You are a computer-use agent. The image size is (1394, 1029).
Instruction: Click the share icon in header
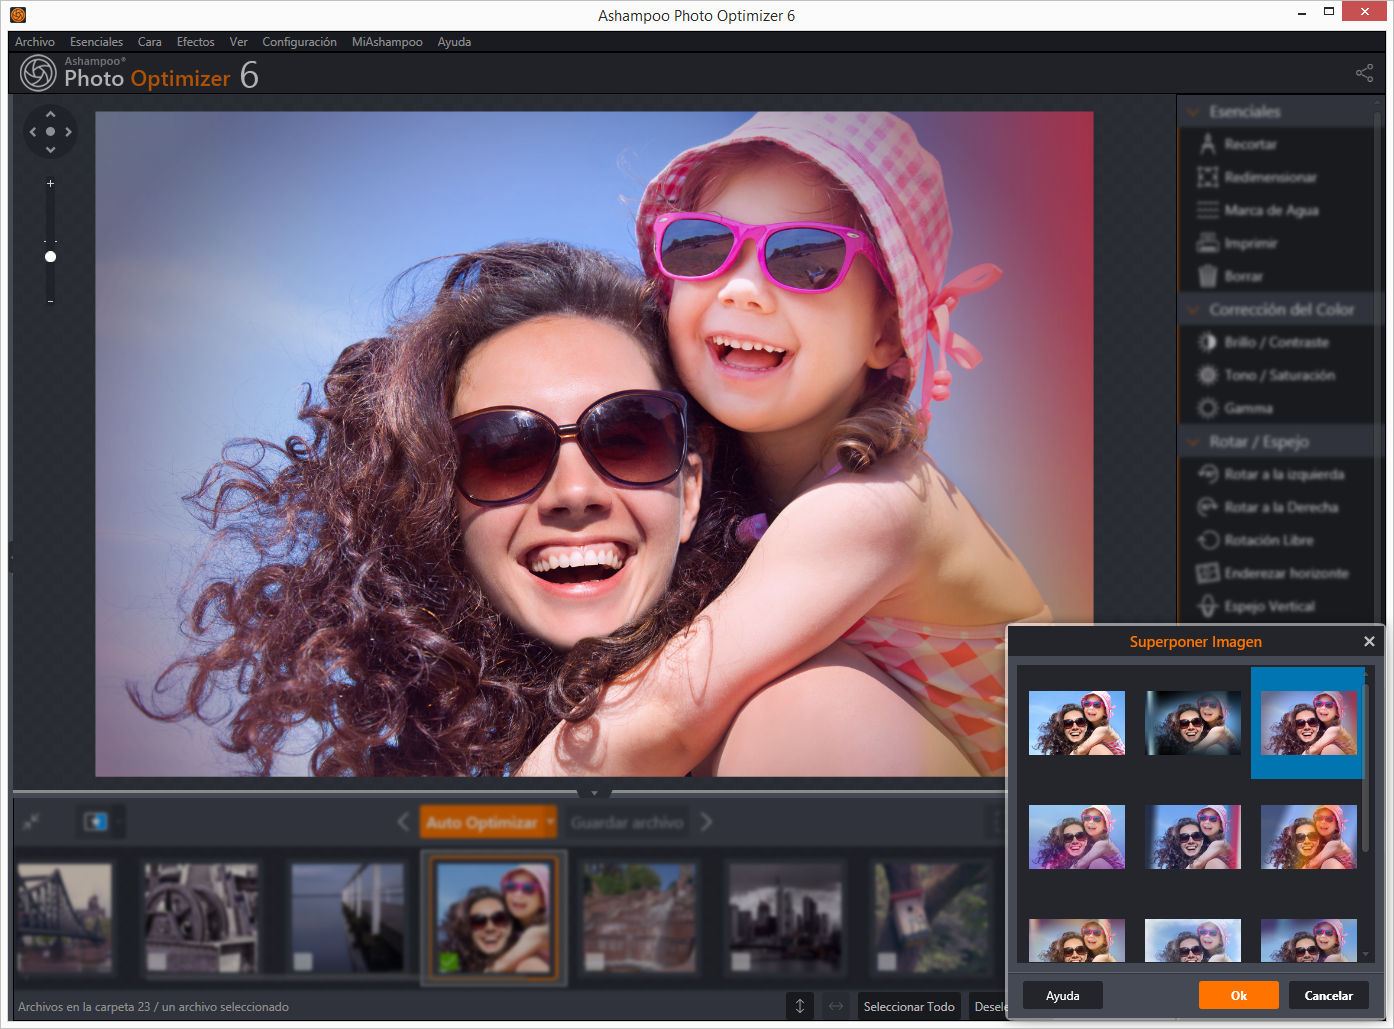1364,73
